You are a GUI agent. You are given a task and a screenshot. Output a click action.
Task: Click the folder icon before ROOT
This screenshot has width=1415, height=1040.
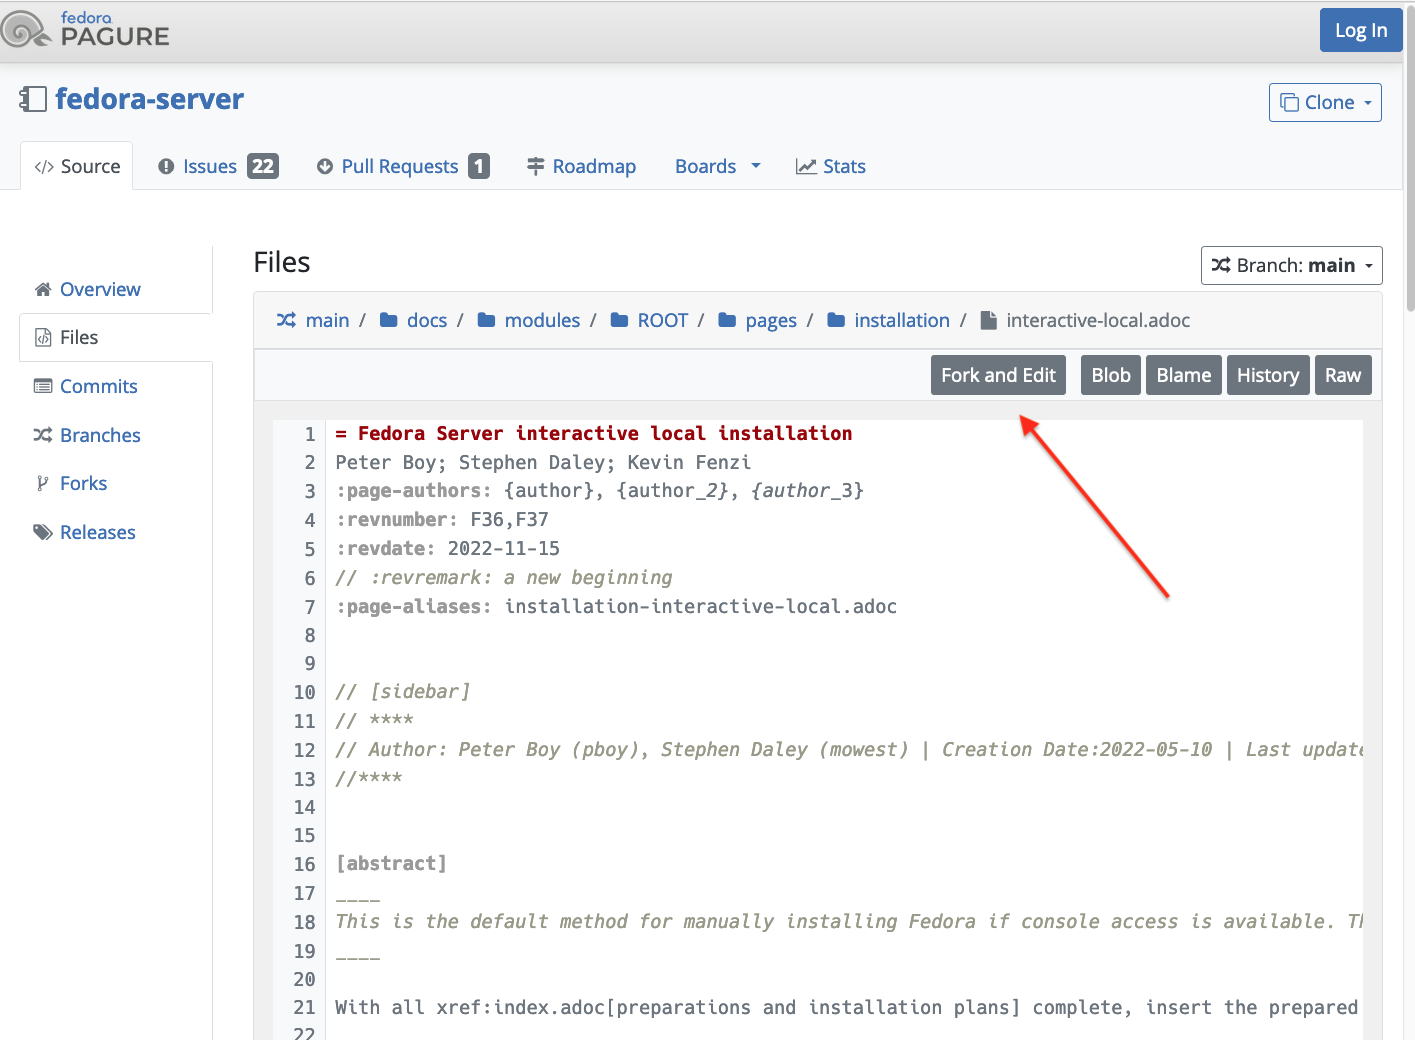[x=619, y=320]
